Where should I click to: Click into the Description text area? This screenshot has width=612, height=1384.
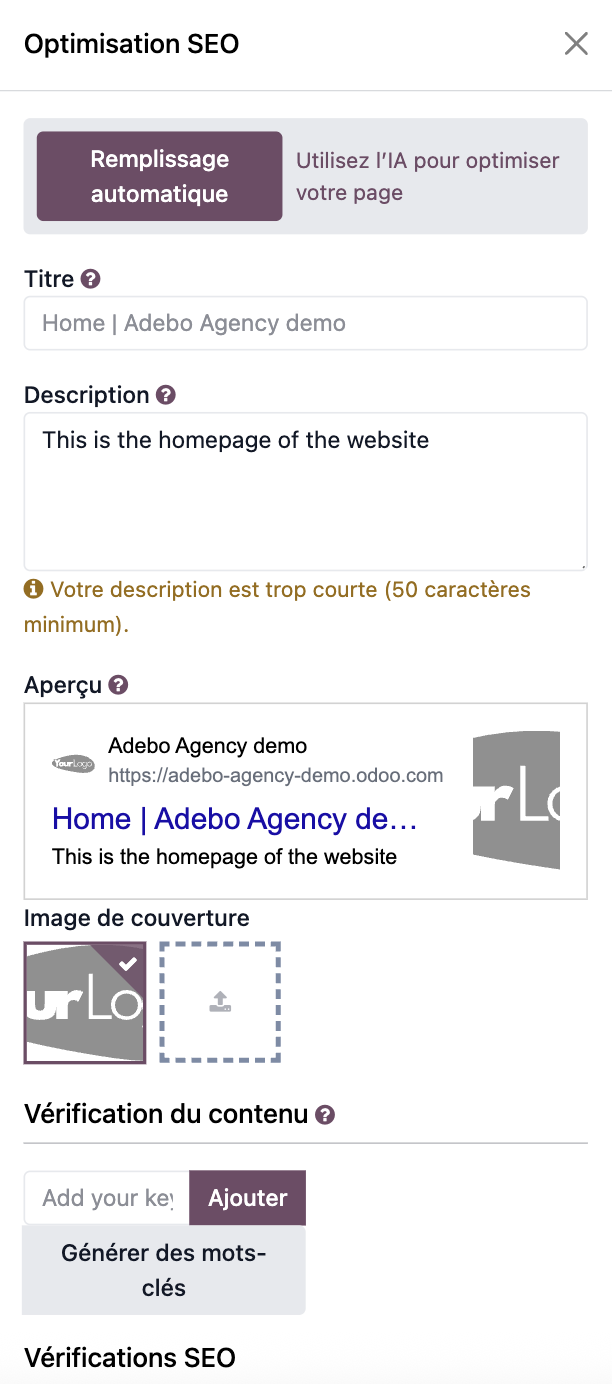pyautogui.click(x=305, y=490)
